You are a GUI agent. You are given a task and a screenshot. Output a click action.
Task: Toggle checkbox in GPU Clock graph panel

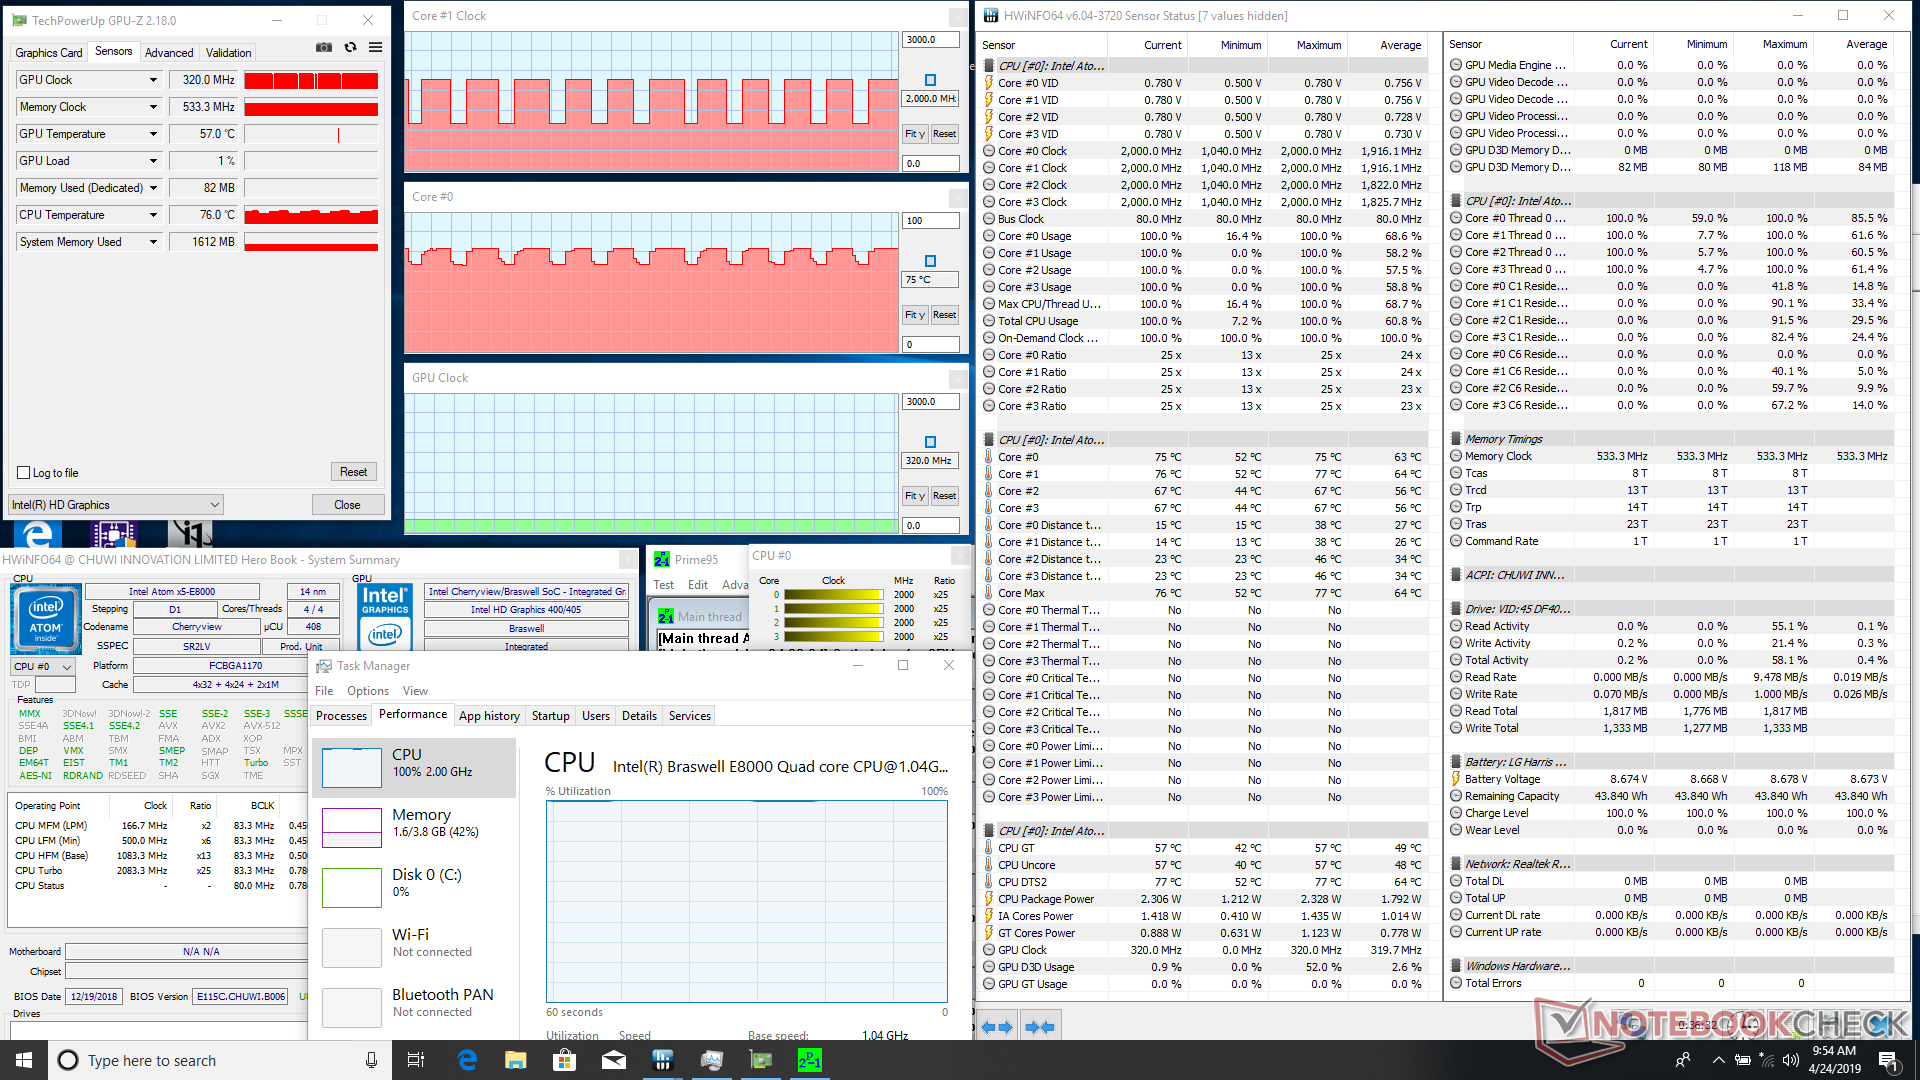click(930, 442)
